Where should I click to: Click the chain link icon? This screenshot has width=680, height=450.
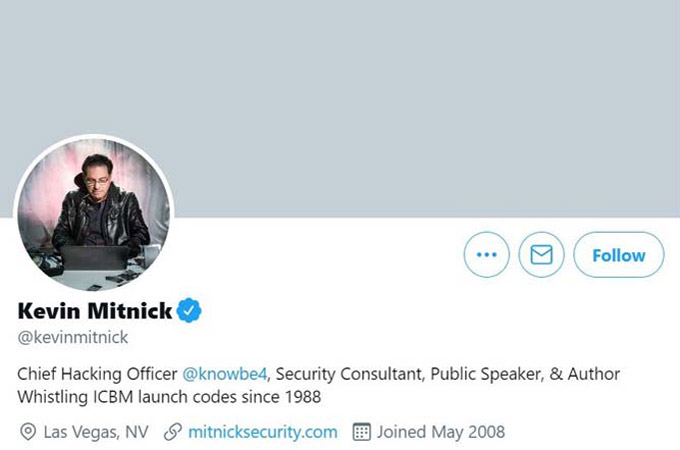(173, 432)
